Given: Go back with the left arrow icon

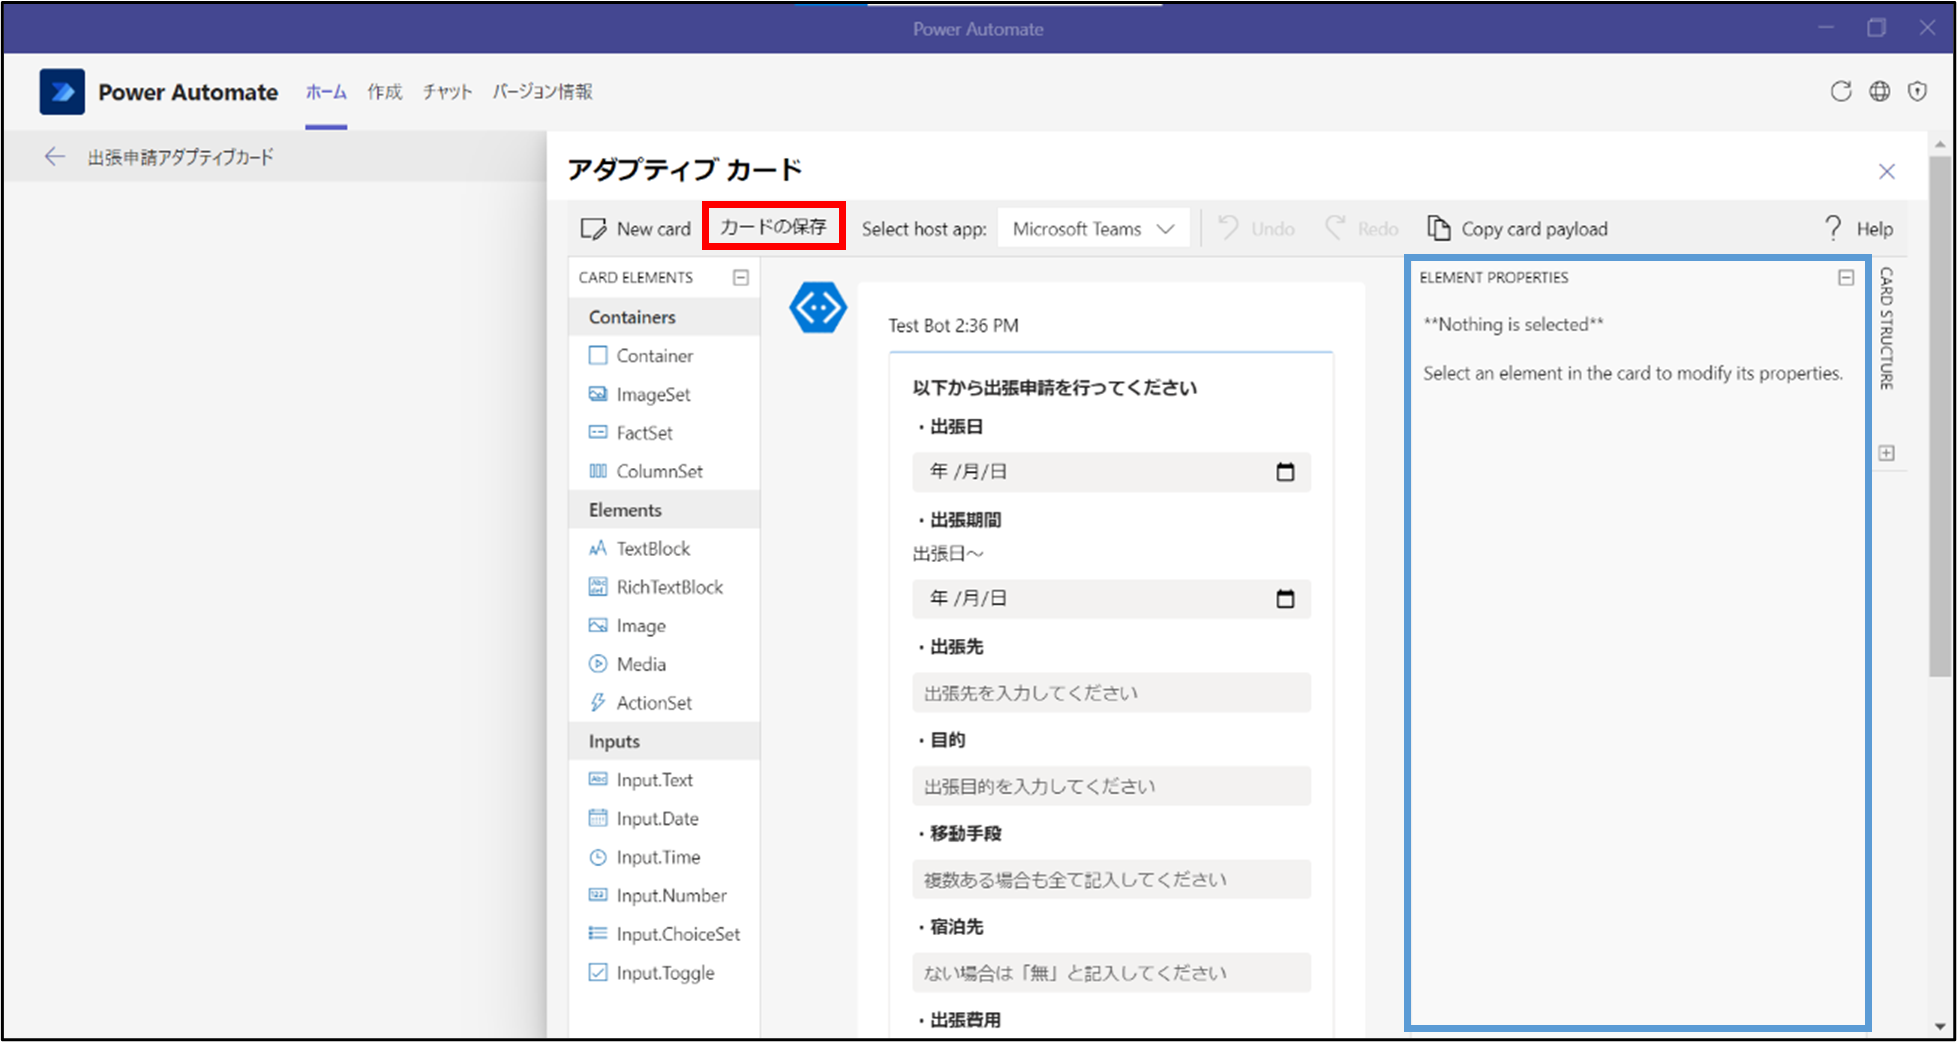Looking at the screenshot, I should [55, 157].
